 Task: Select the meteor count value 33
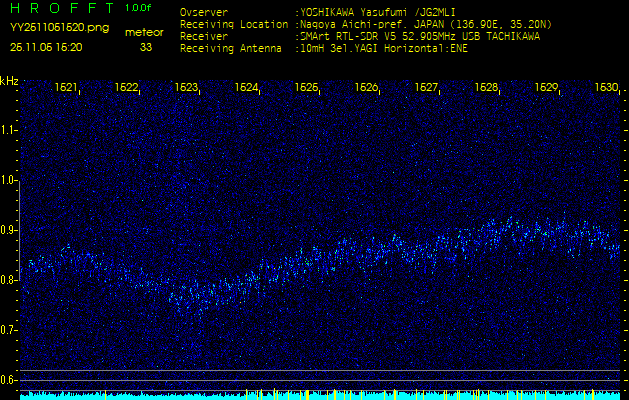(x=146, y=46)
